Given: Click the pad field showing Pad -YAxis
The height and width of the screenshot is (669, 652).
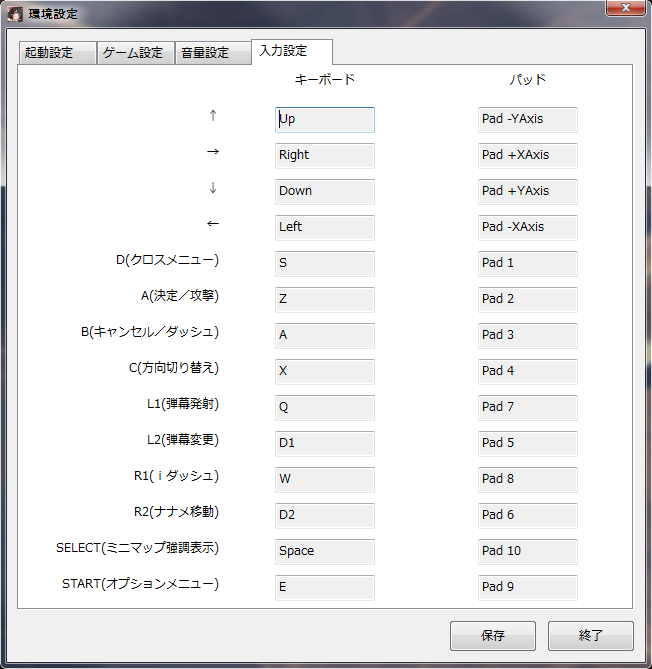Looking at the screenshot, I should 527,119.
